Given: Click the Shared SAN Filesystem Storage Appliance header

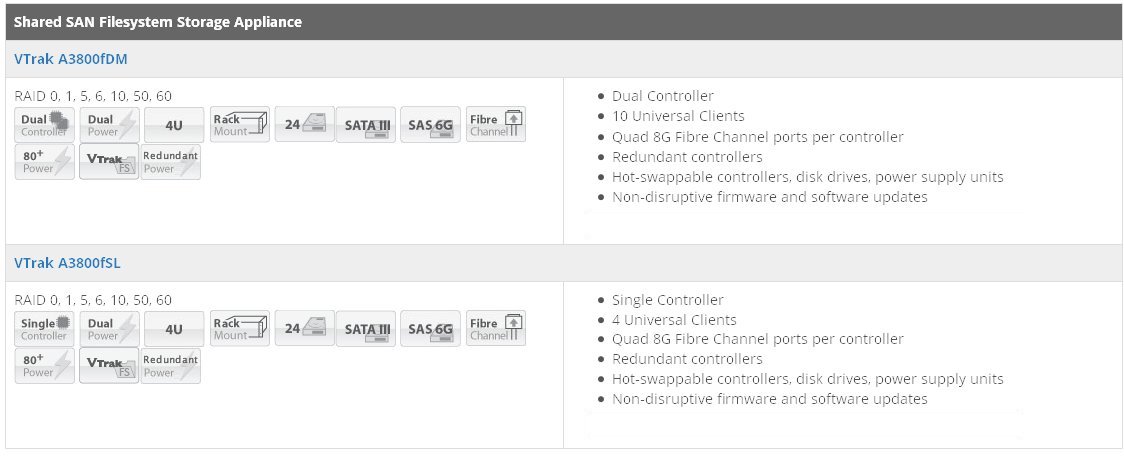Looking at the screenshot, I should pos(158,22).
